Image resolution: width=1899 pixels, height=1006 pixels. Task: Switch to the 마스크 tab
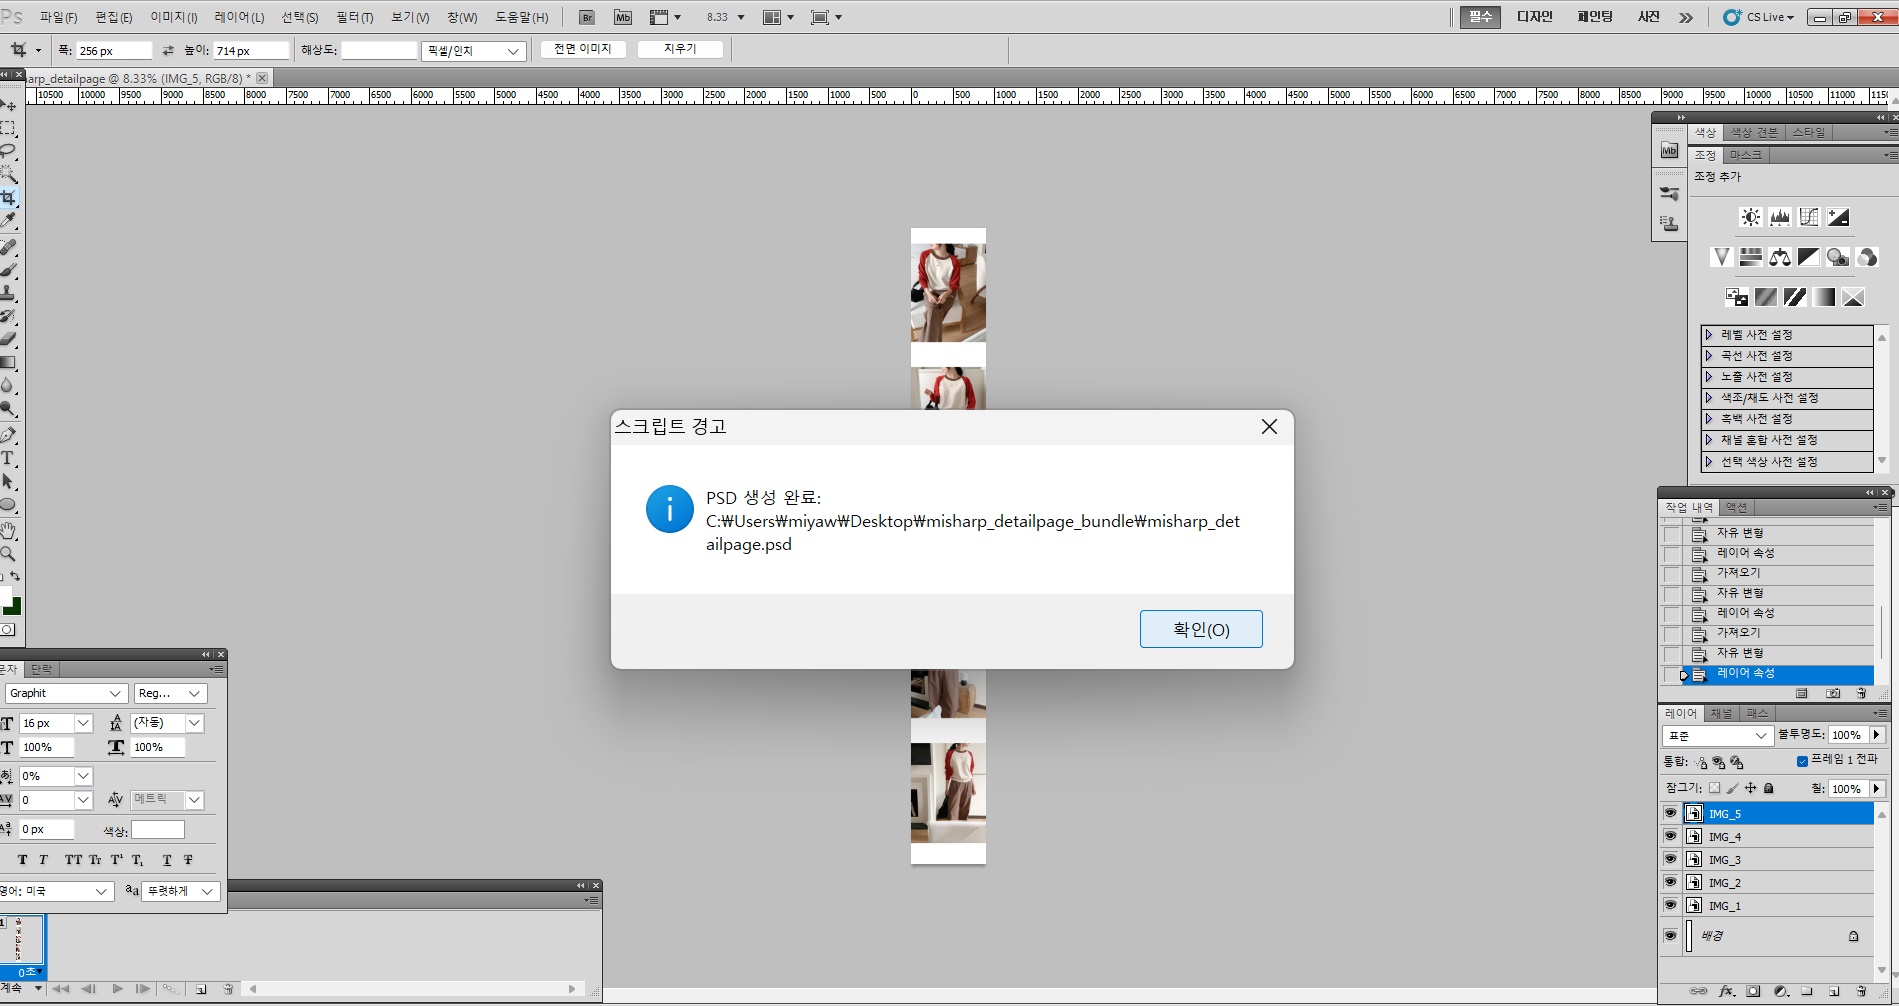tap(1746, 155)
